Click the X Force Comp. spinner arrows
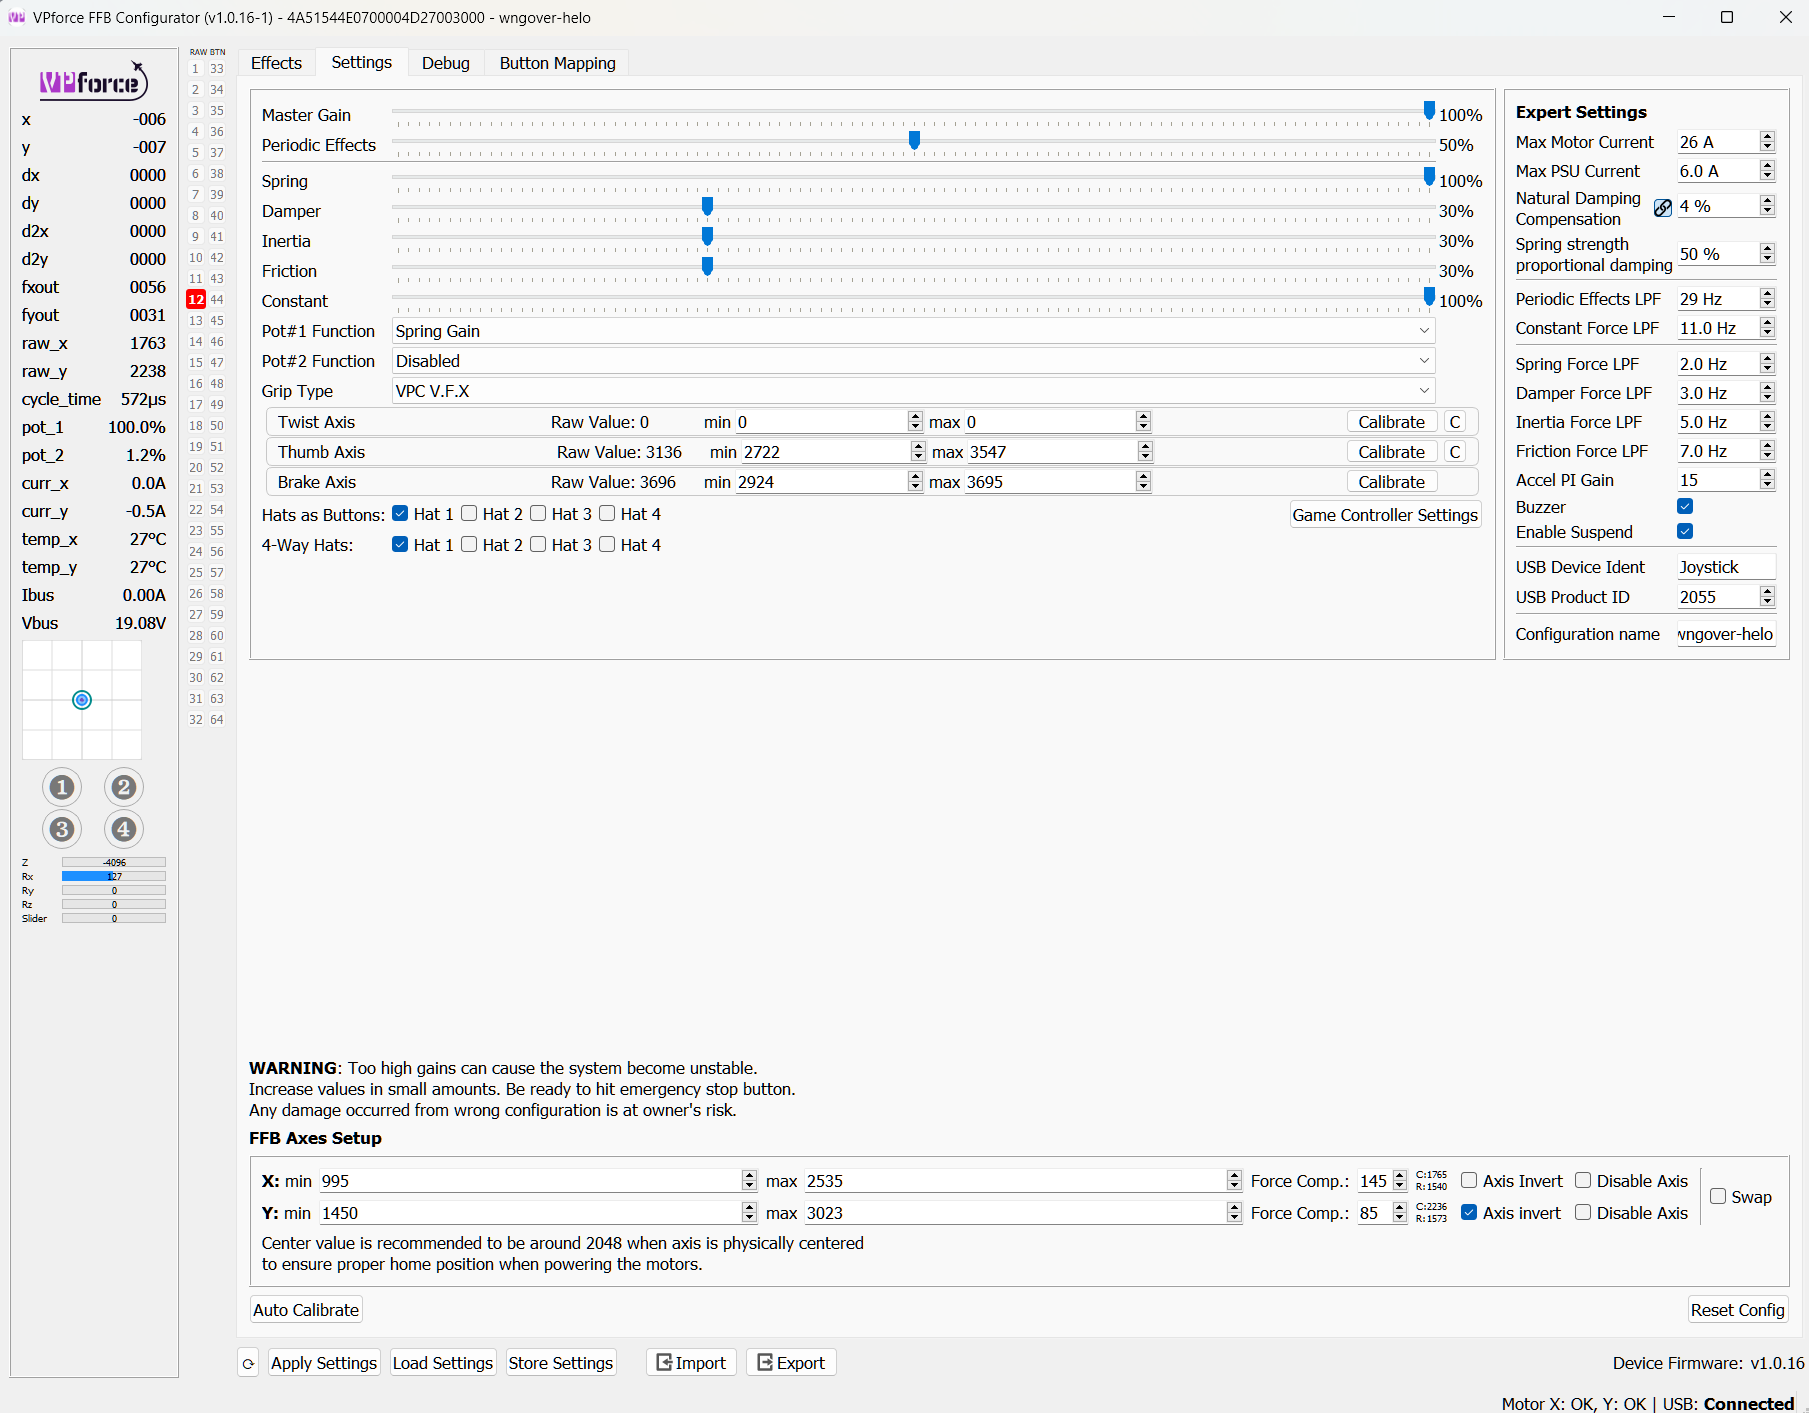 coord(1399,1181)
